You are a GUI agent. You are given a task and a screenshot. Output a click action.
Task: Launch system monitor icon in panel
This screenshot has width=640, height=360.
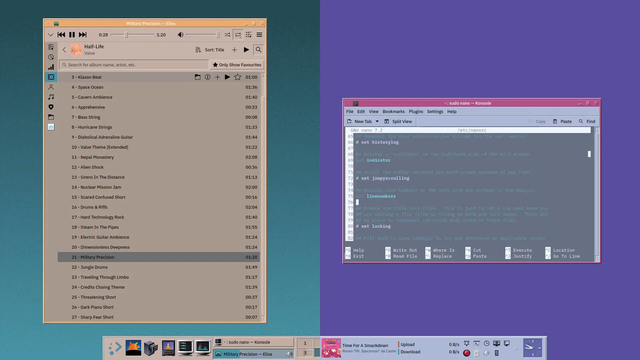tap(202, 348)
